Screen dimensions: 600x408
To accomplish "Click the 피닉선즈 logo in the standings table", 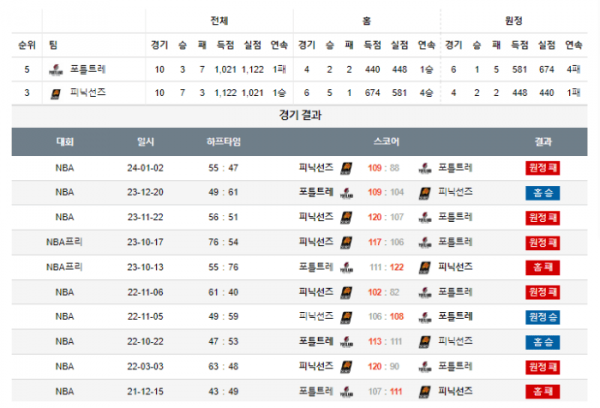I will [56, 93].
